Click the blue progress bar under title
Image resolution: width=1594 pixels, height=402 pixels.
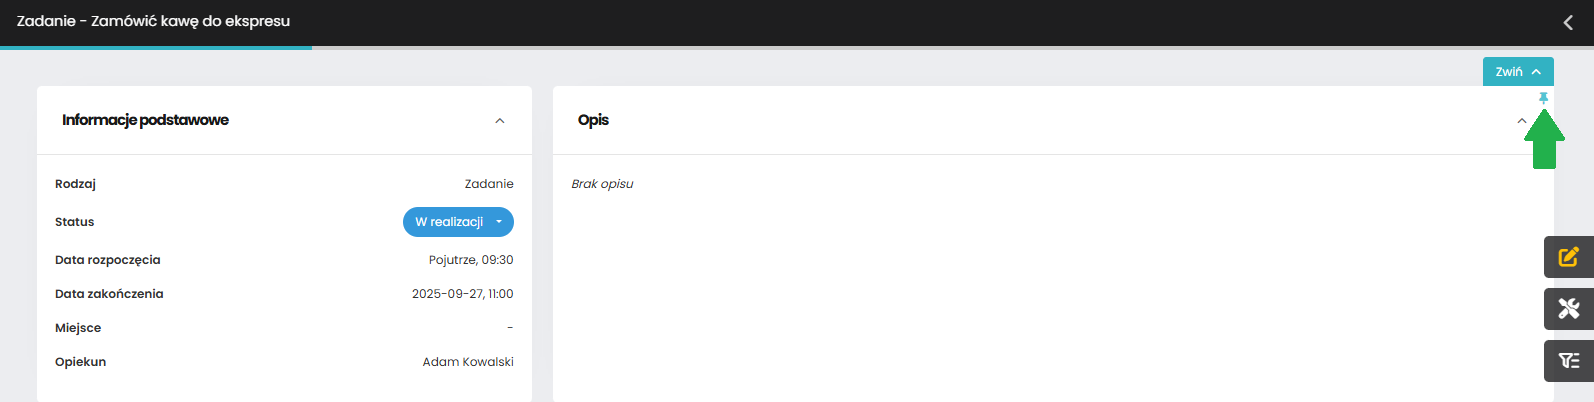coord(156,47)
